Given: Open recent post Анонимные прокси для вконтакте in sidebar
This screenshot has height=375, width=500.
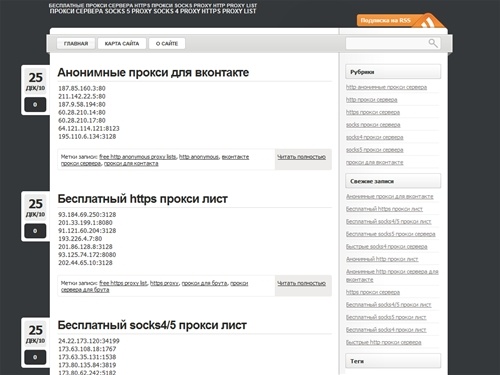Looking at the screenshot, I should 390,197.
